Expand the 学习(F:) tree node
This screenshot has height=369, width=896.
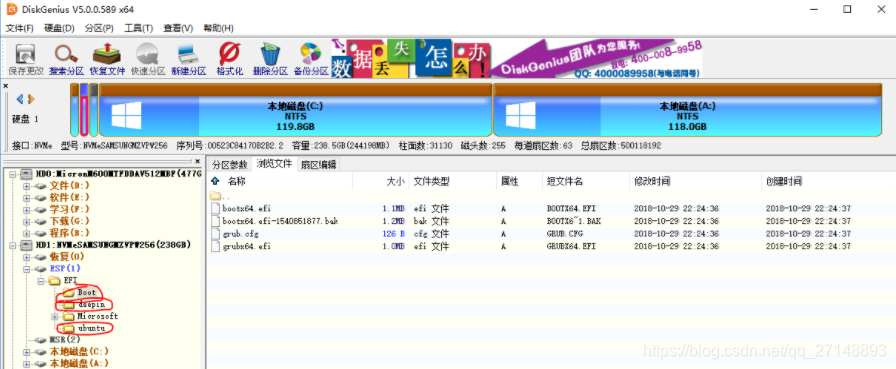(x=26, y=210)
